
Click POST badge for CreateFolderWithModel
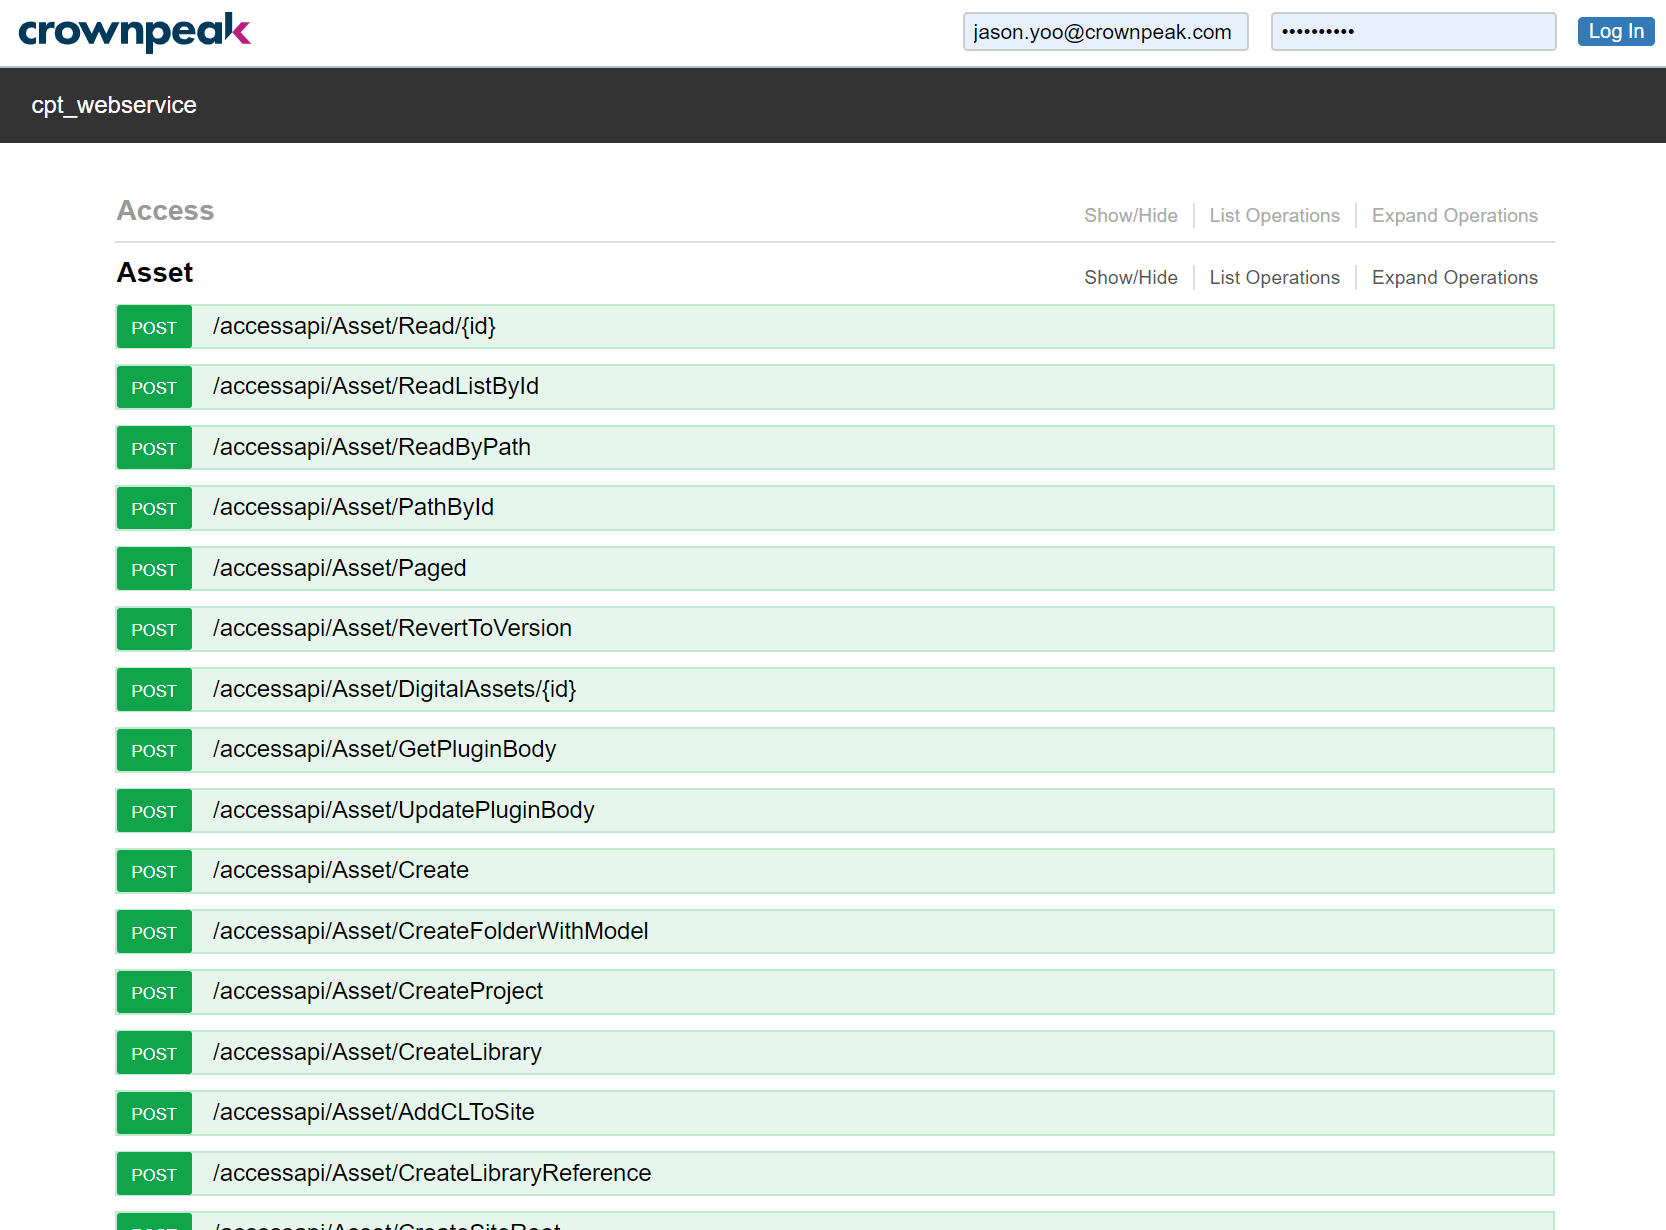coord(154,932)
